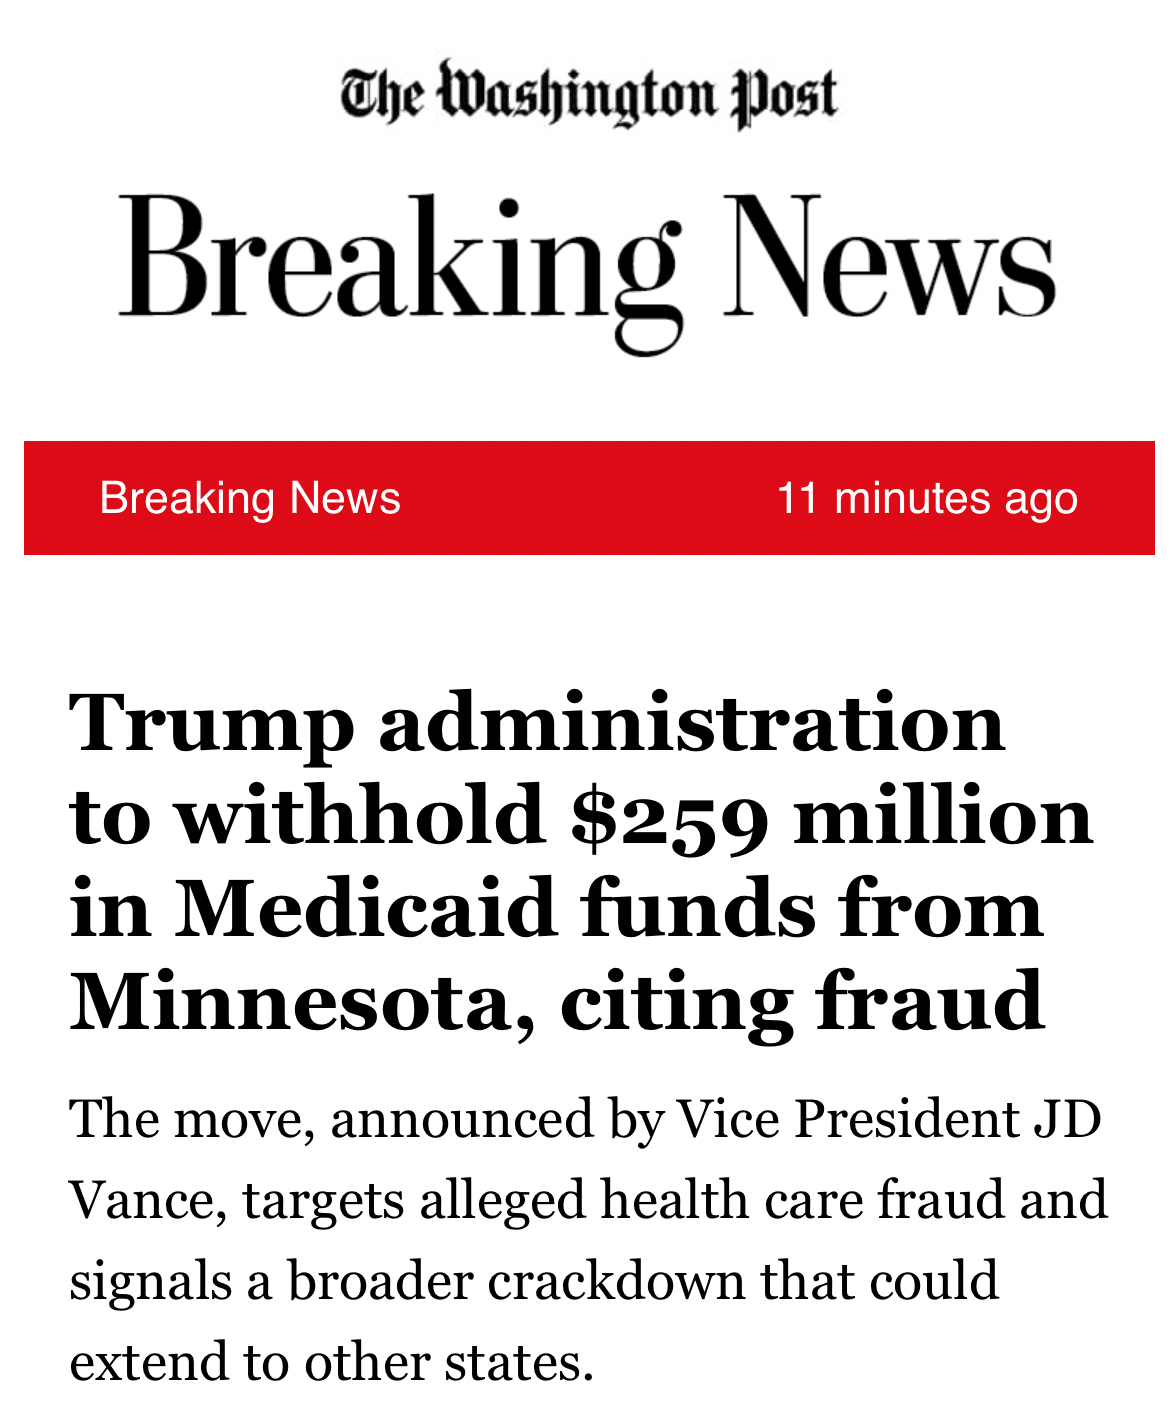Select the Breaking News label in red banner
The image size is (1172, 1421).
click(250, 498)
